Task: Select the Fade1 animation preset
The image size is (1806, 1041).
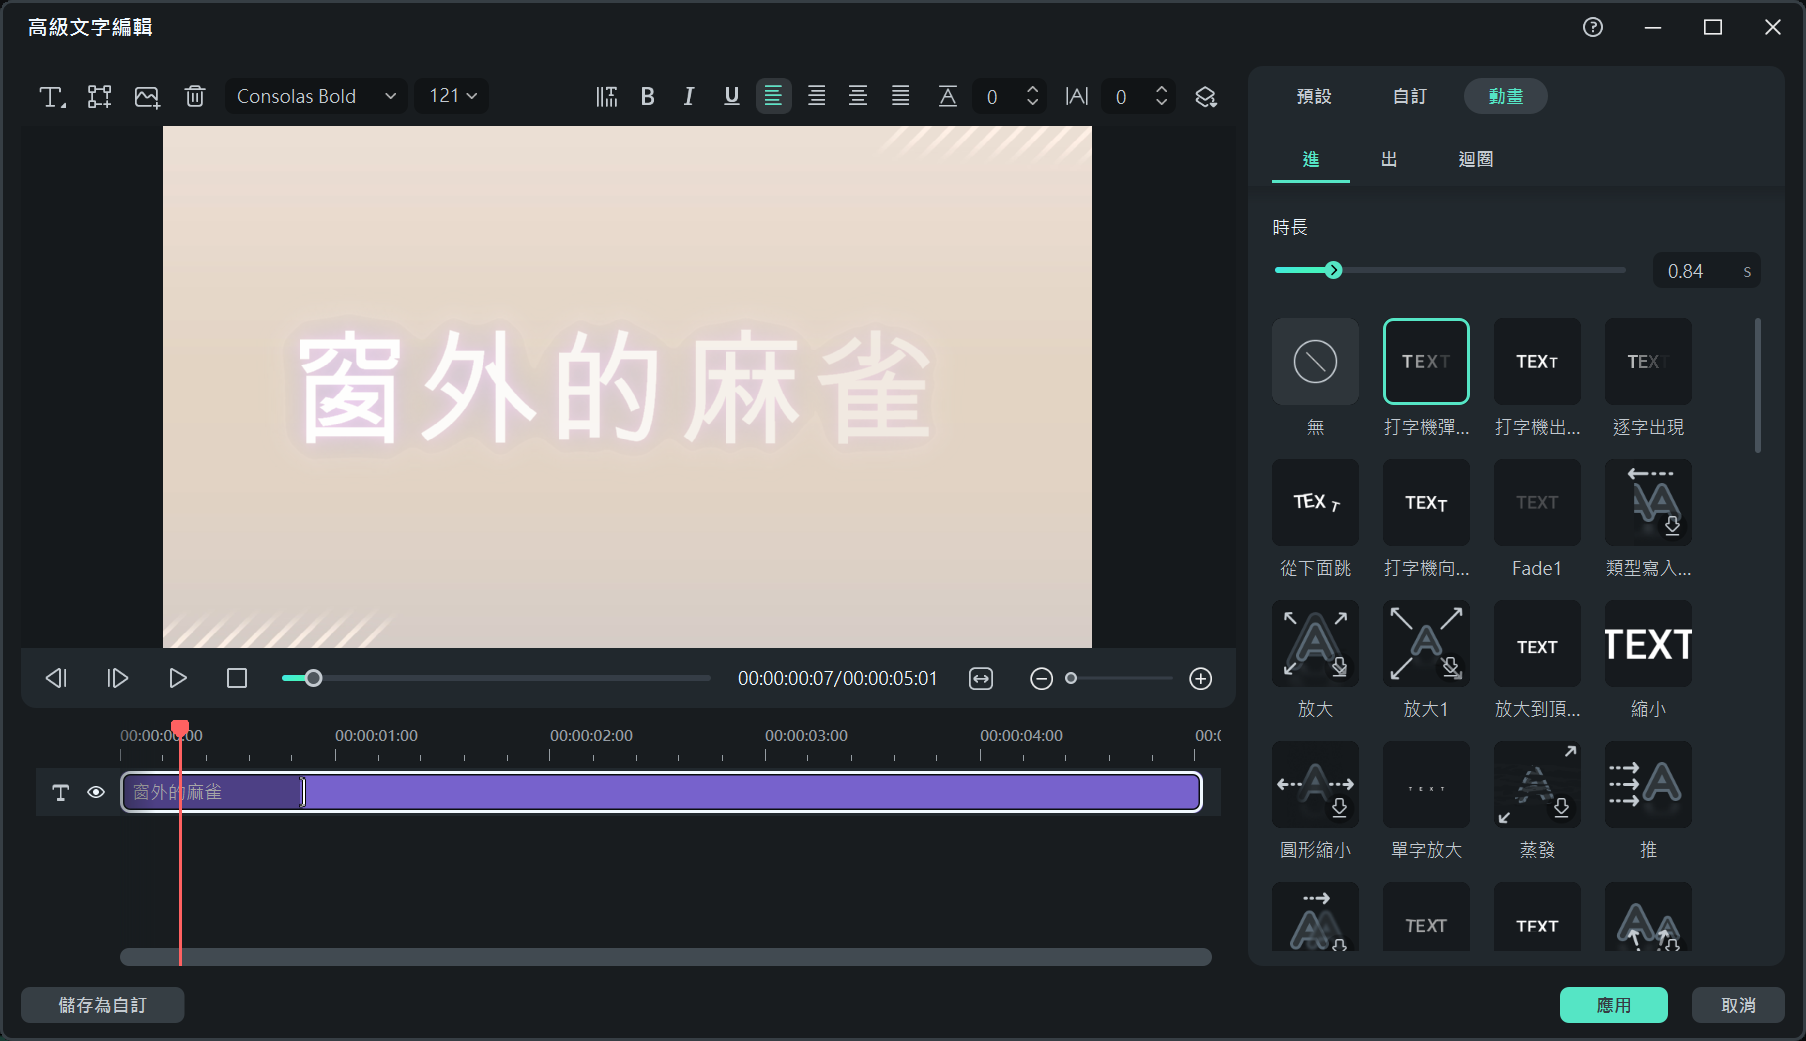Action: [1537, 502]
